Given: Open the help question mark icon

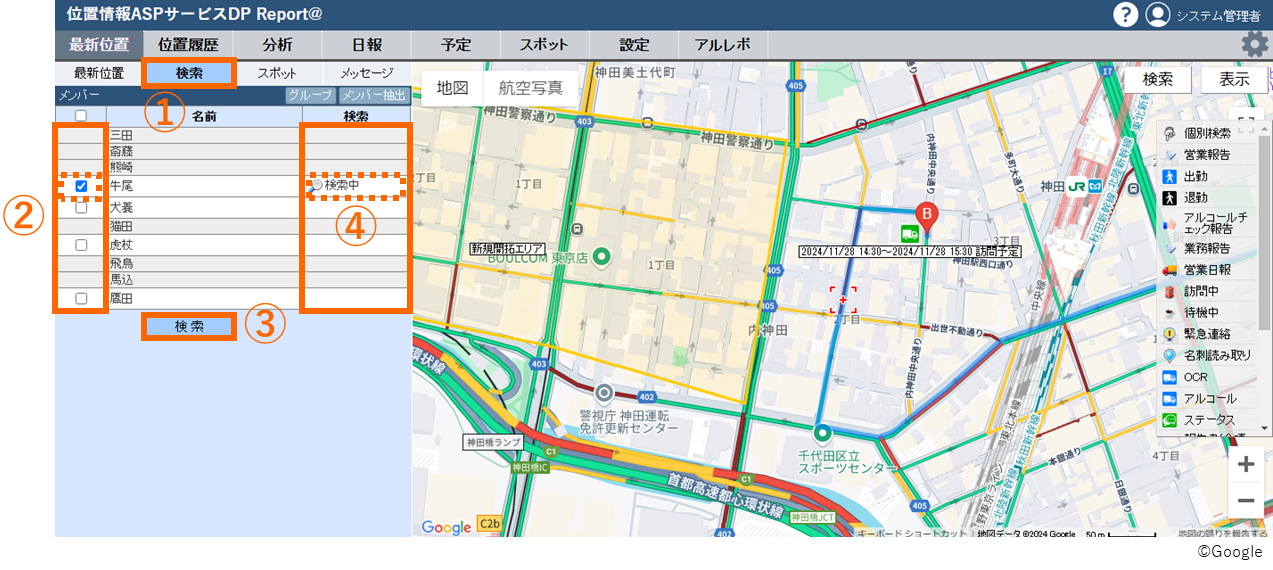Looking at the screenshot, I should (x=1126, y=15).
